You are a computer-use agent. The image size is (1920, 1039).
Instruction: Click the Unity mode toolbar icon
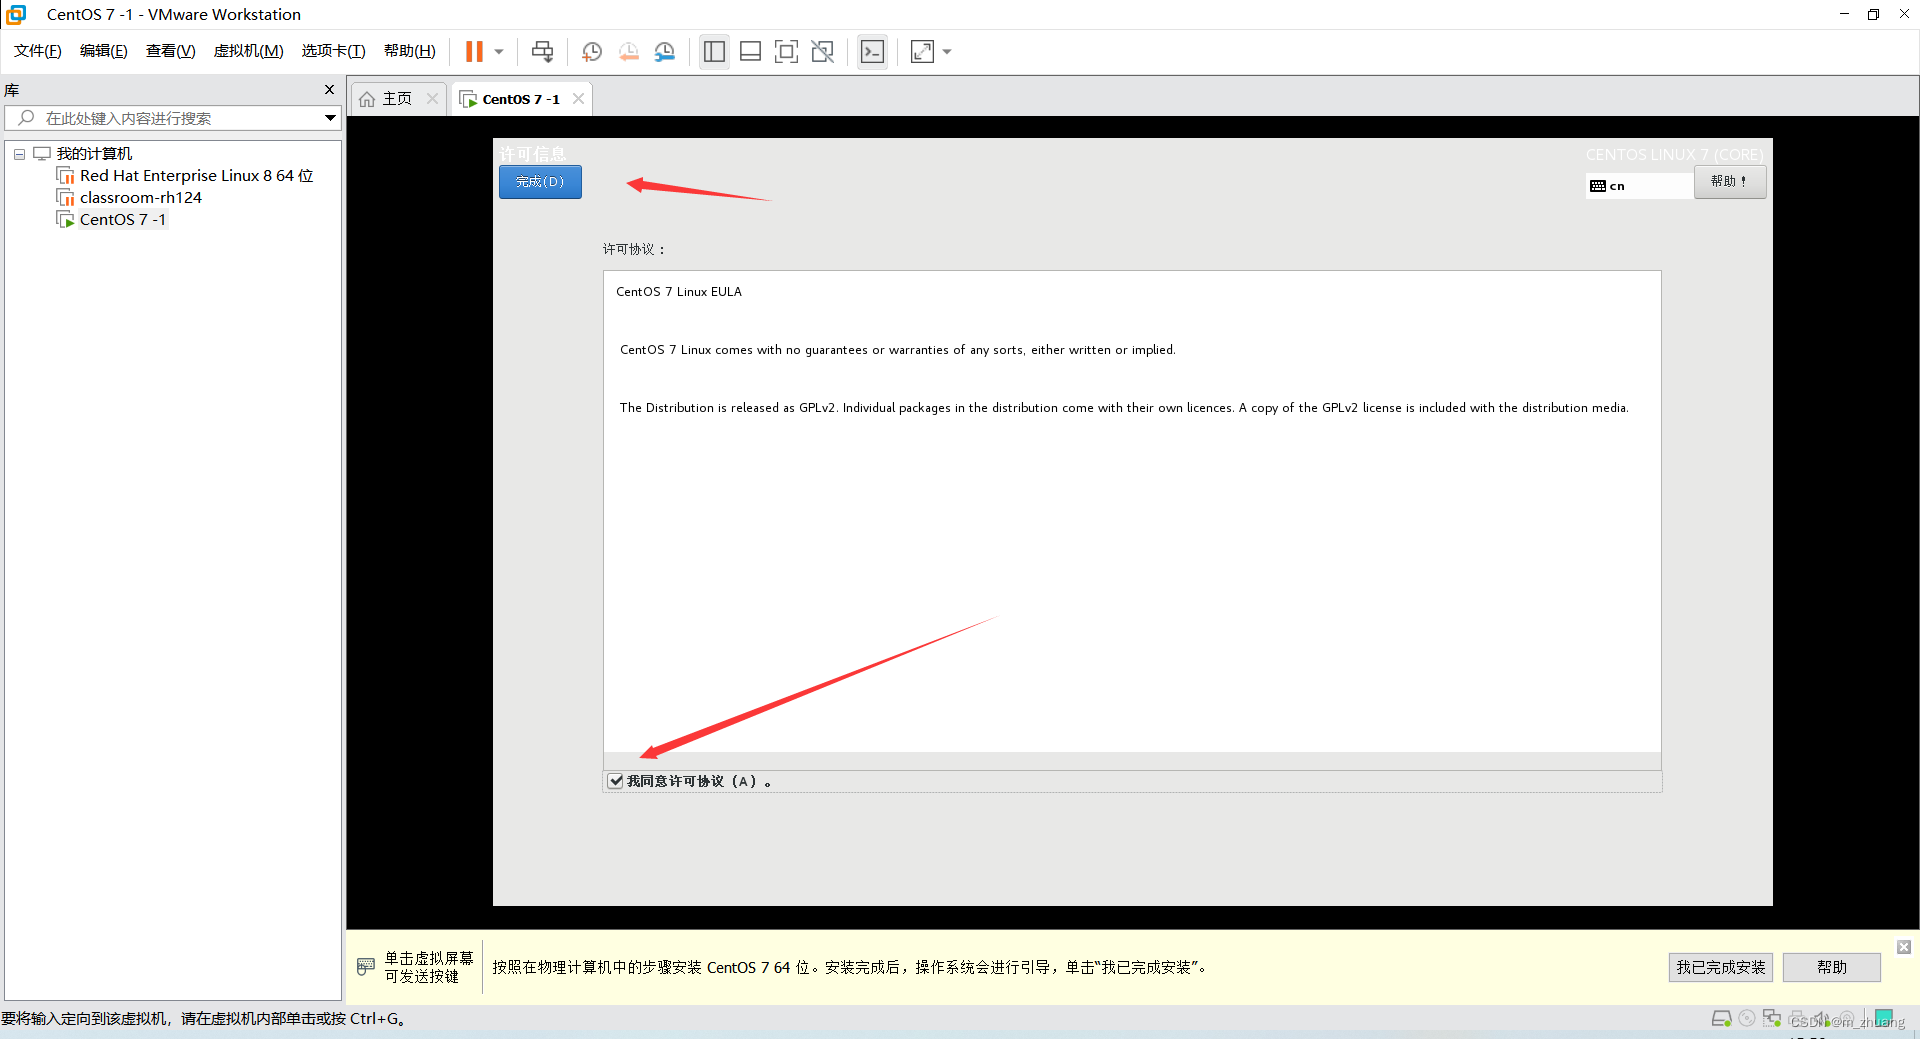click(x=822, y=51)
